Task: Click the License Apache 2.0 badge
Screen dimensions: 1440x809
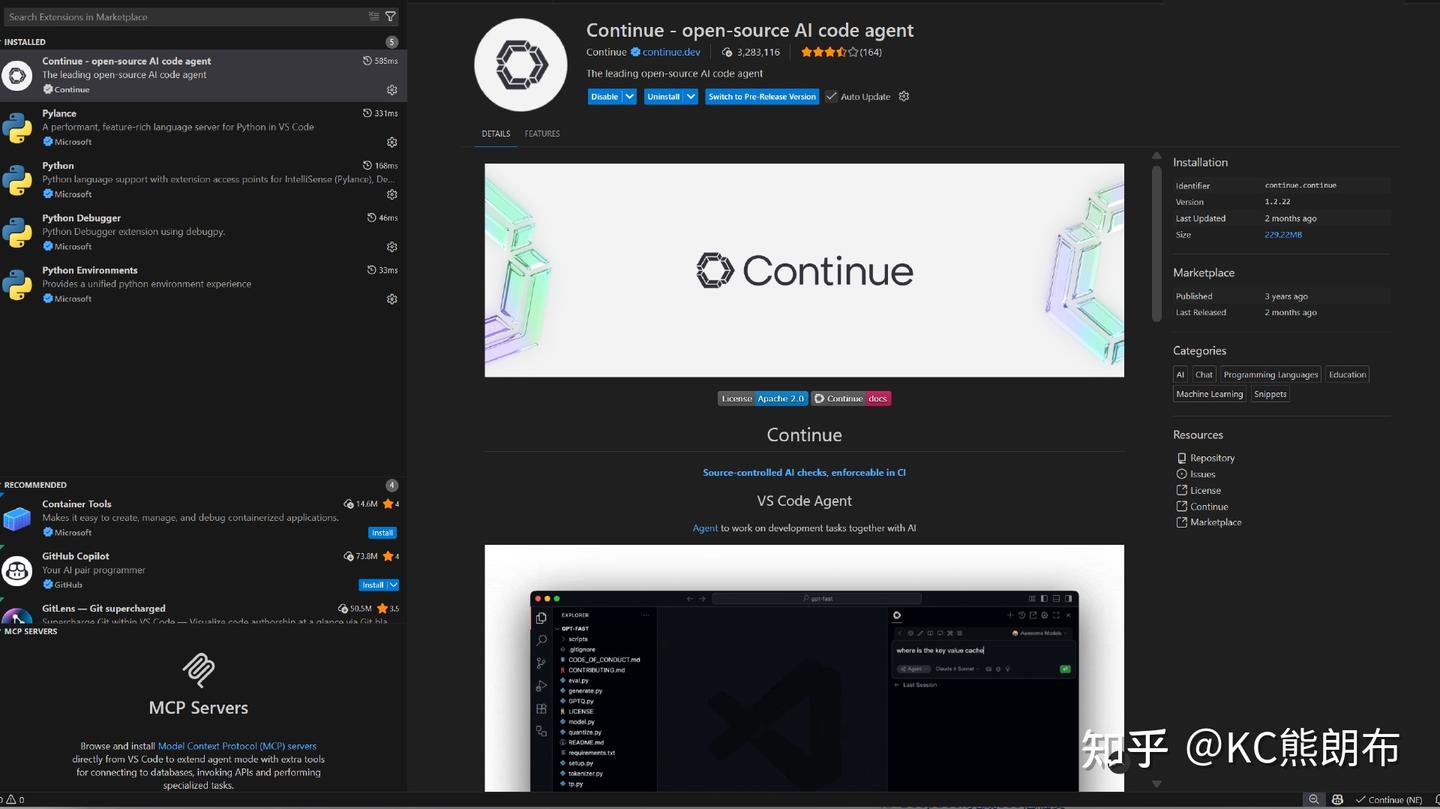Action: pos(763,398)
